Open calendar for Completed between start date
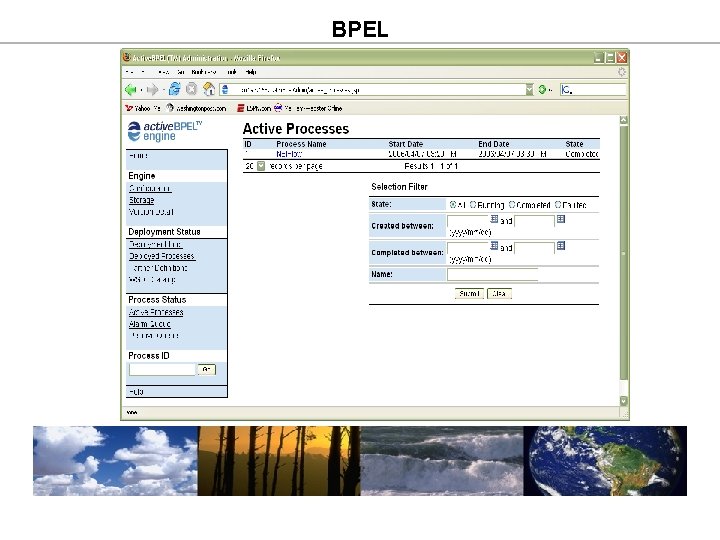 [494, 246]
